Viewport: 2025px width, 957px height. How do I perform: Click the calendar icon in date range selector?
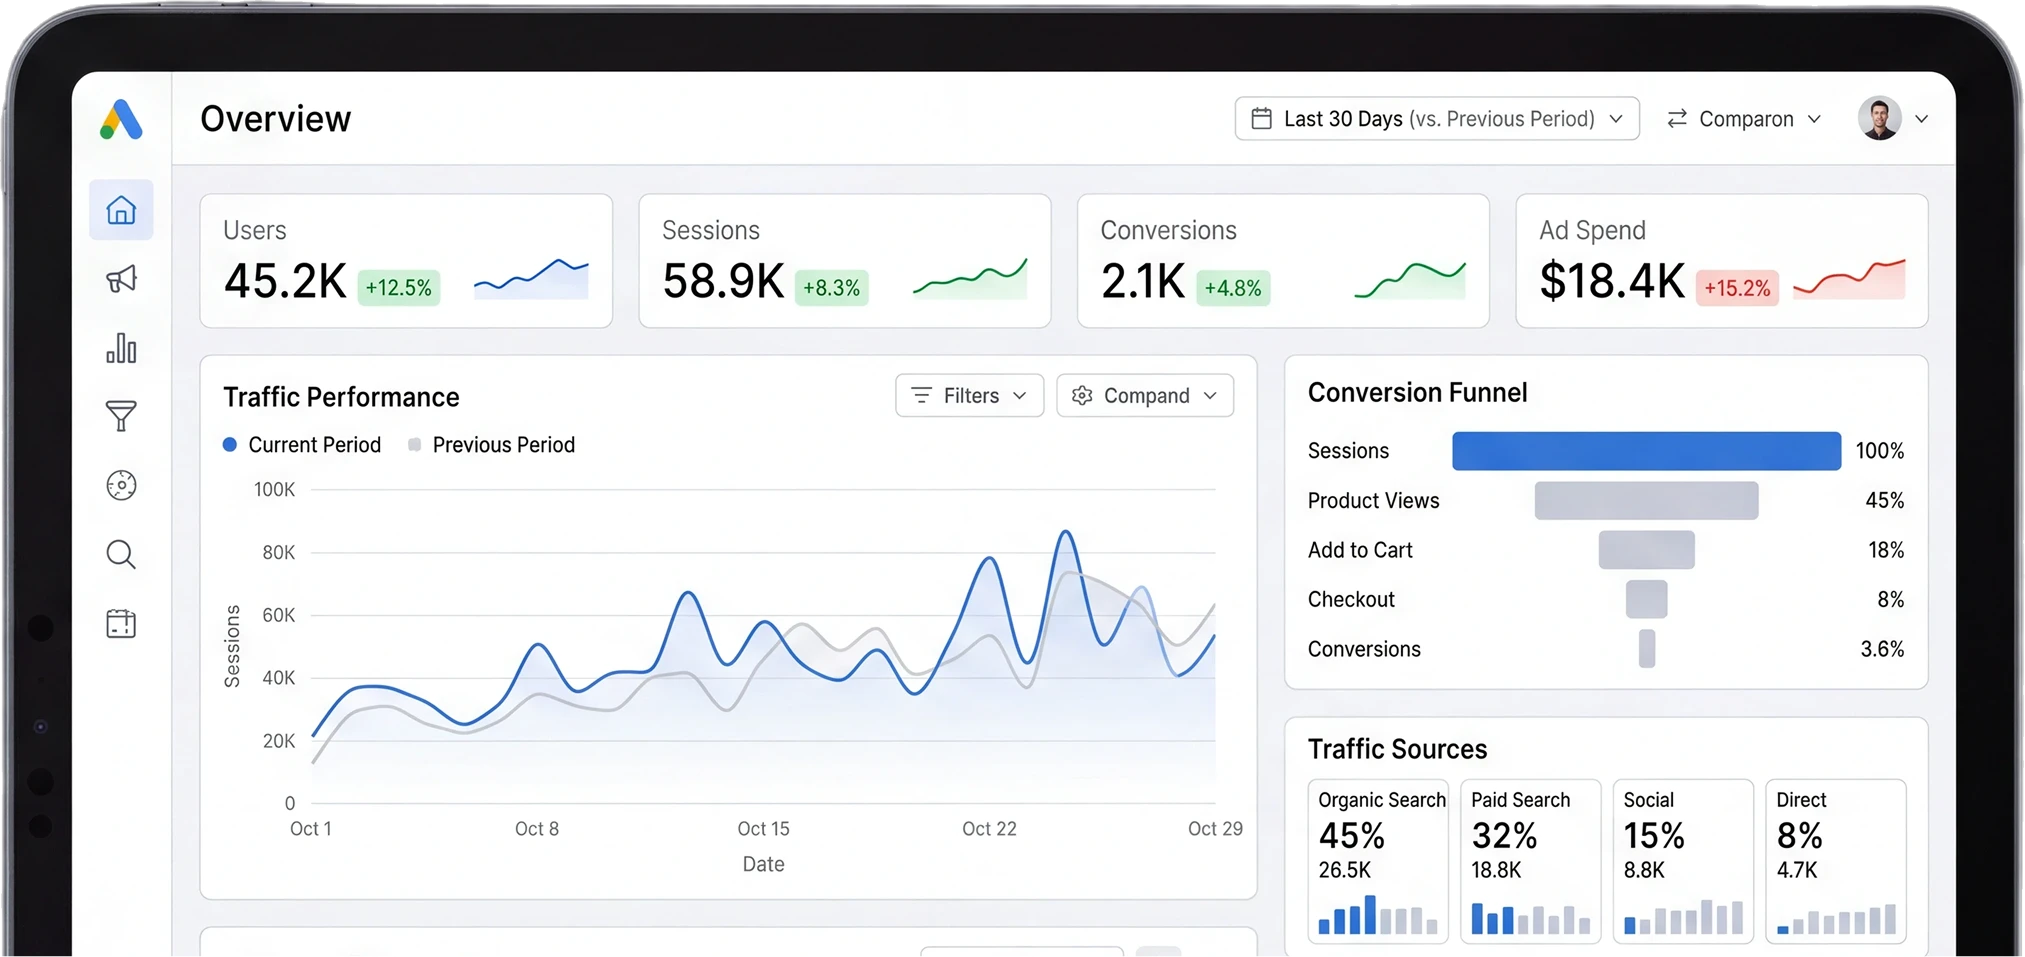pos(1262,119)
